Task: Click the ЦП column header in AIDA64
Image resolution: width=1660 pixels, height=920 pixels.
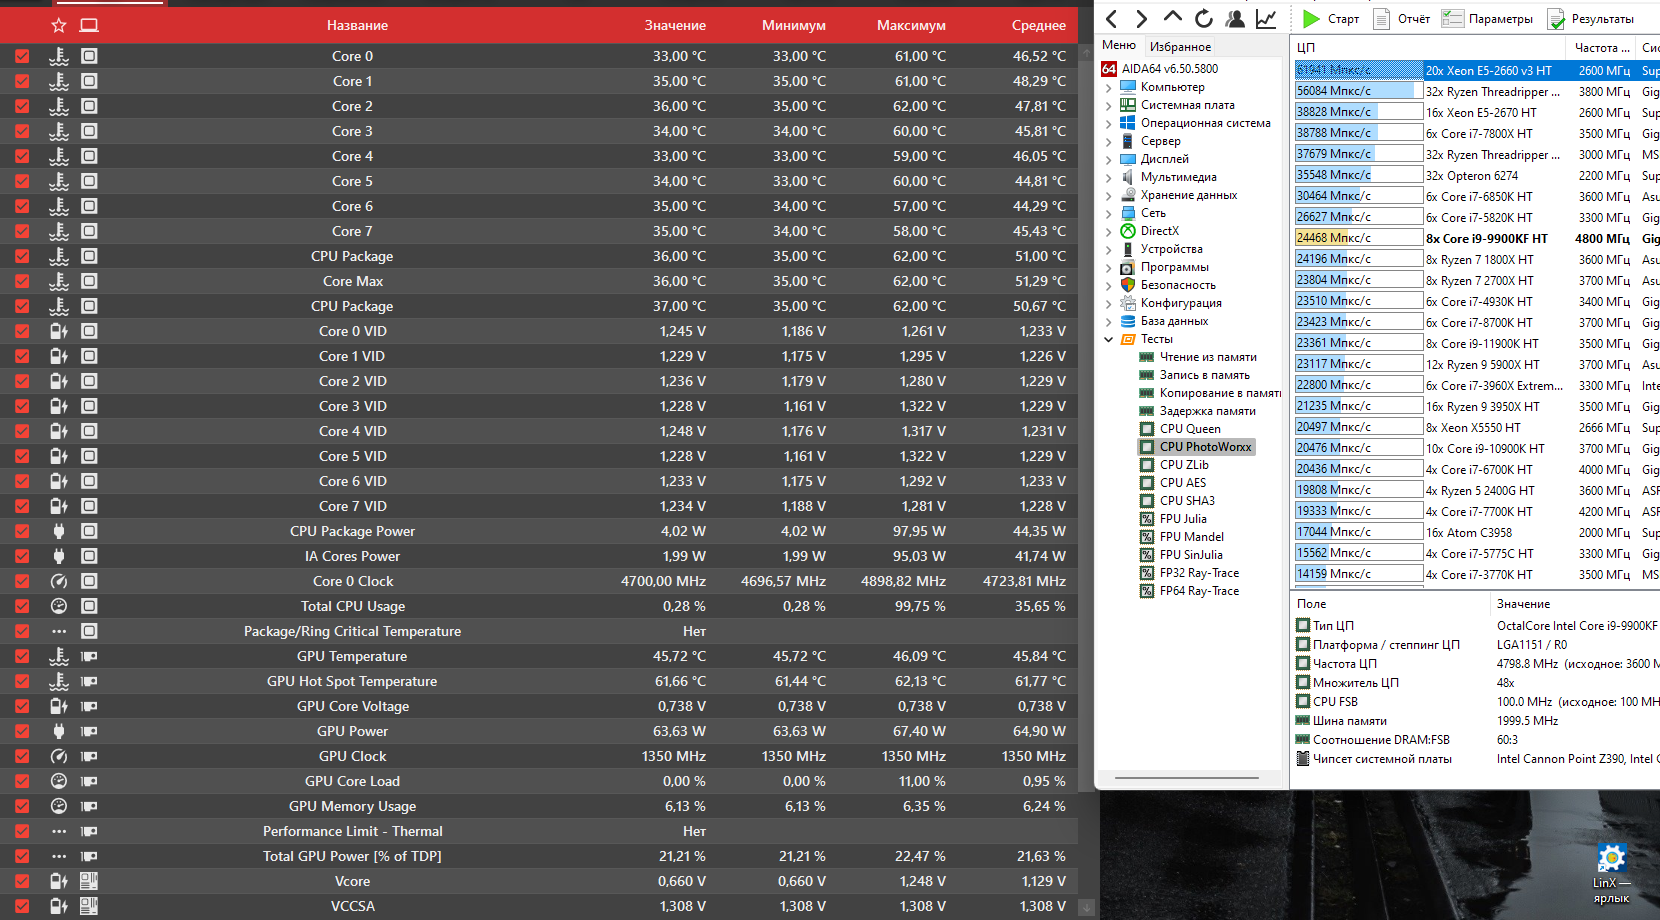Action: pyautogui.click(x=1427, y=47)
